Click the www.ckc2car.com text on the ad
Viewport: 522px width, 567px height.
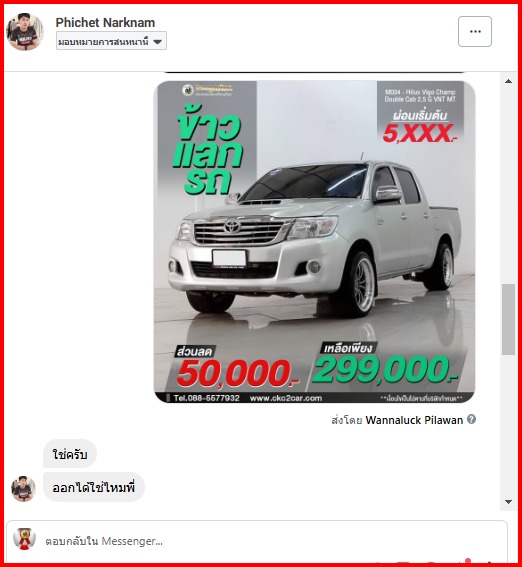(x=286, y=398)
